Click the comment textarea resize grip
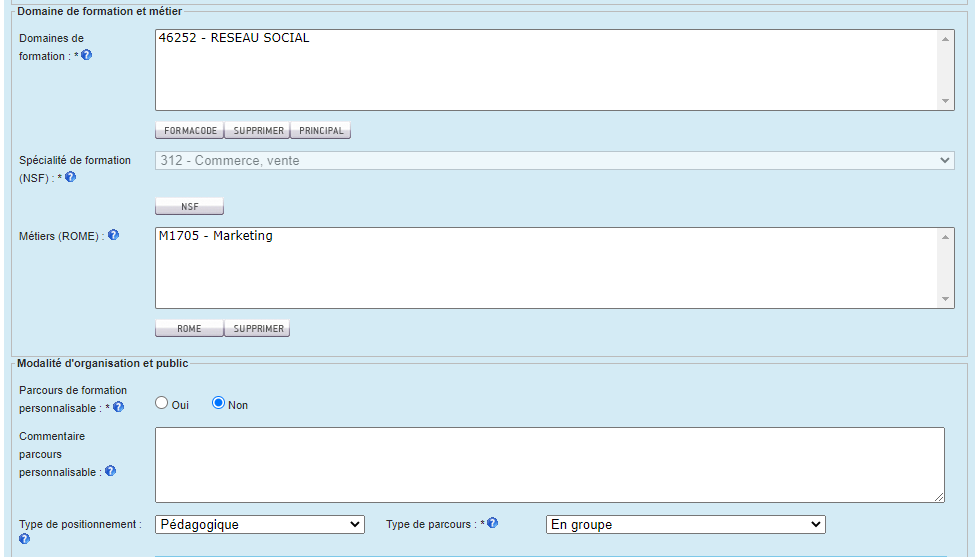 (939, 497)
